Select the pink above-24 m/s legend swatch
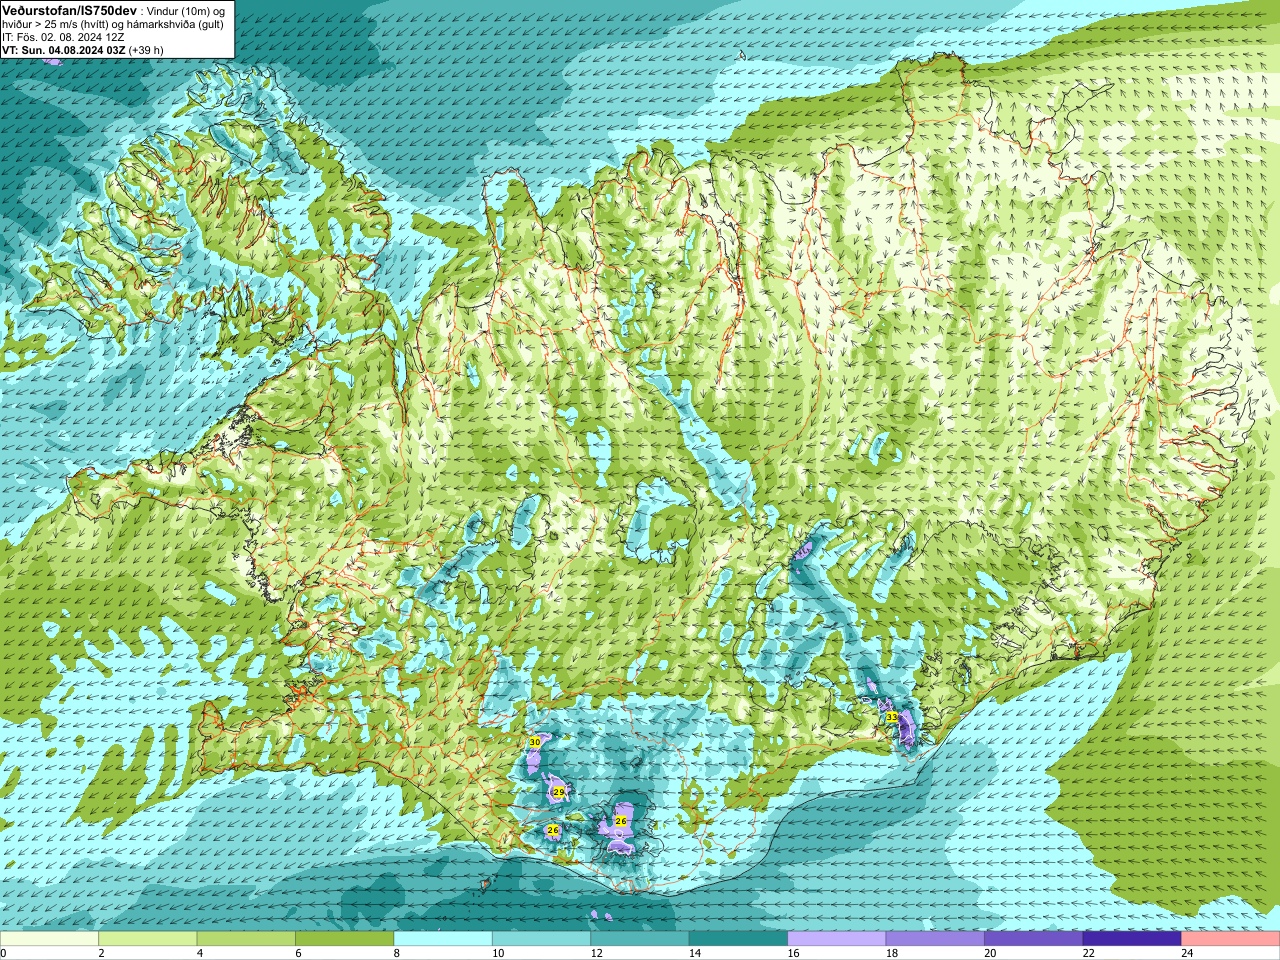 click(x=1230, y=939)
